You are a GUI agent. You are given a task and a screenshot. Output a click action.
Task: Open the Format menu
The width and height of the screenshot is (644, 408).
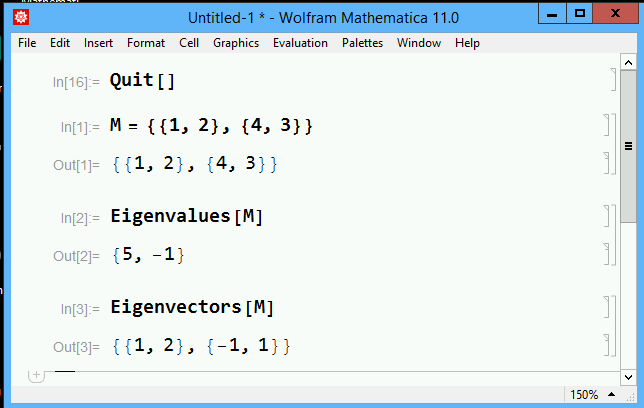tap(146, 43)
